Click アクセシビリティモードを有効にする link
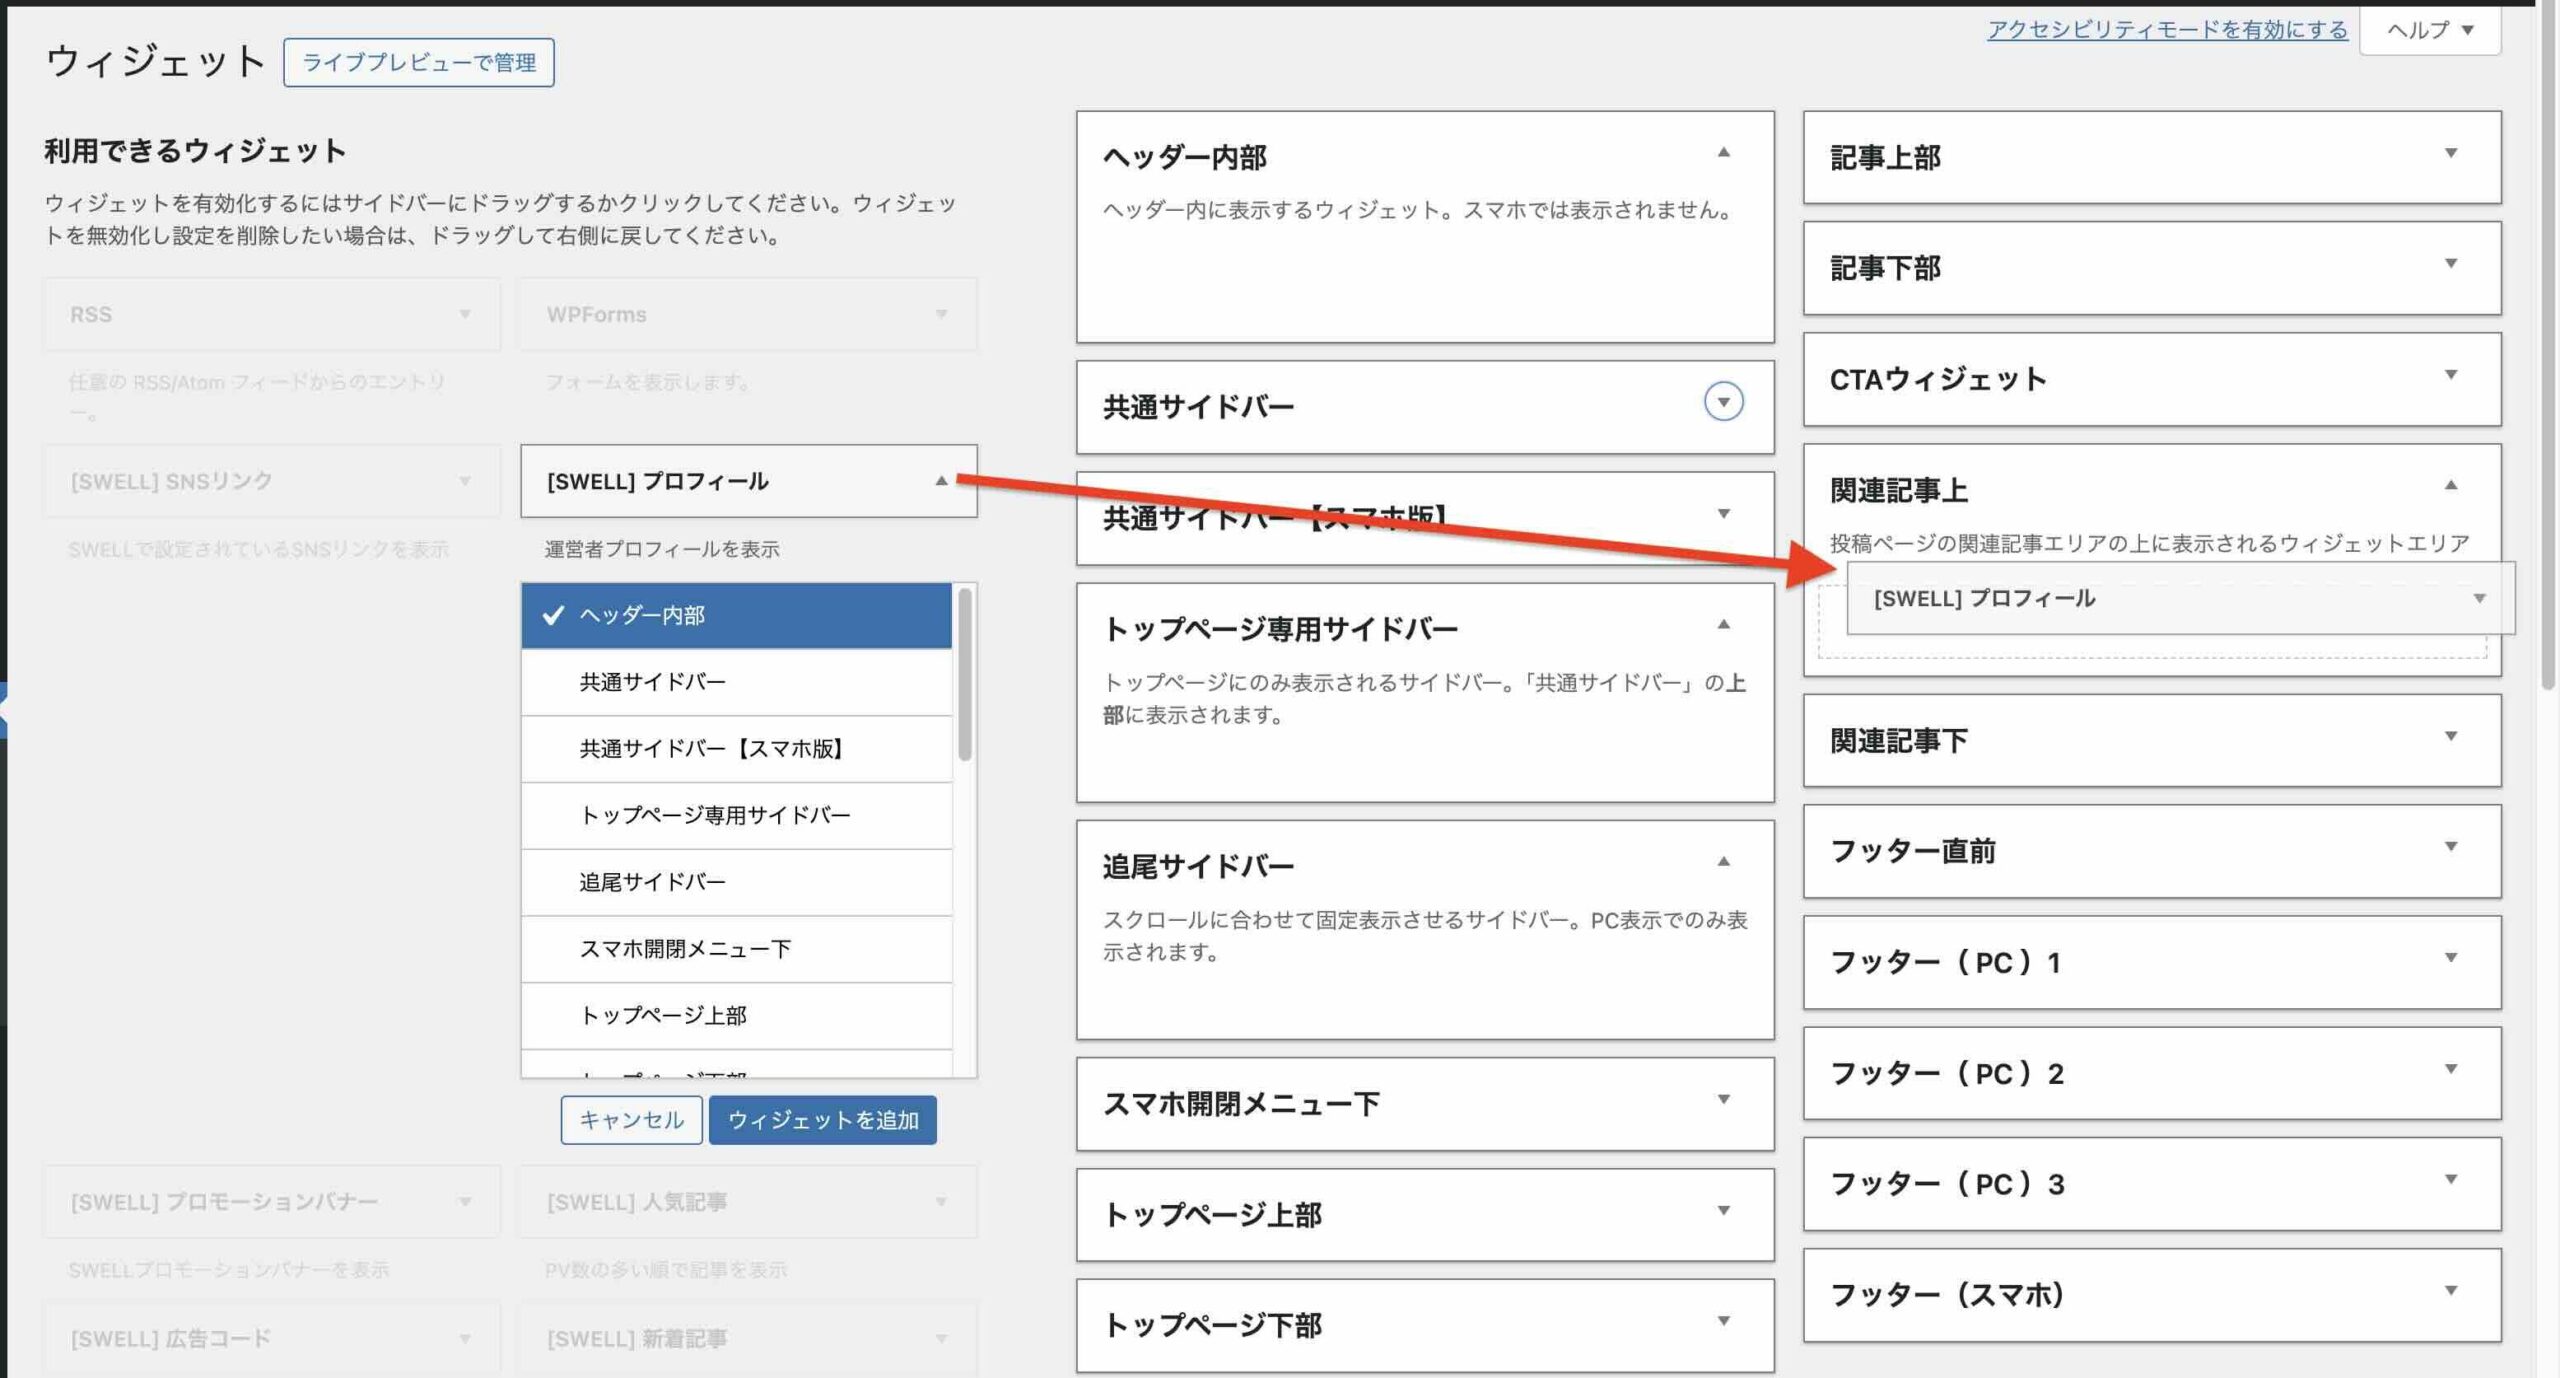 (2167, 30)
